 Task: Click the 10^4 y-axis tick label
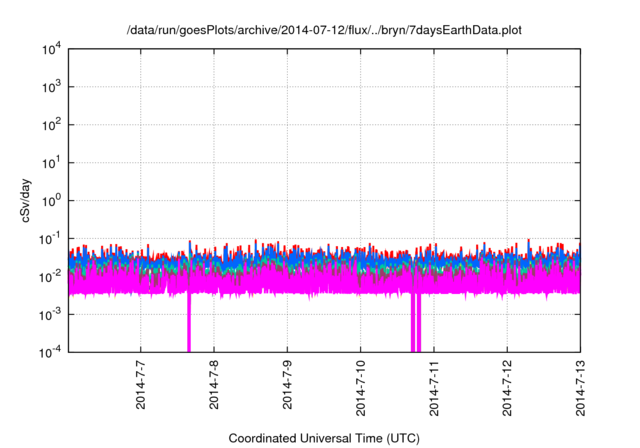click(x=51, y=50)
